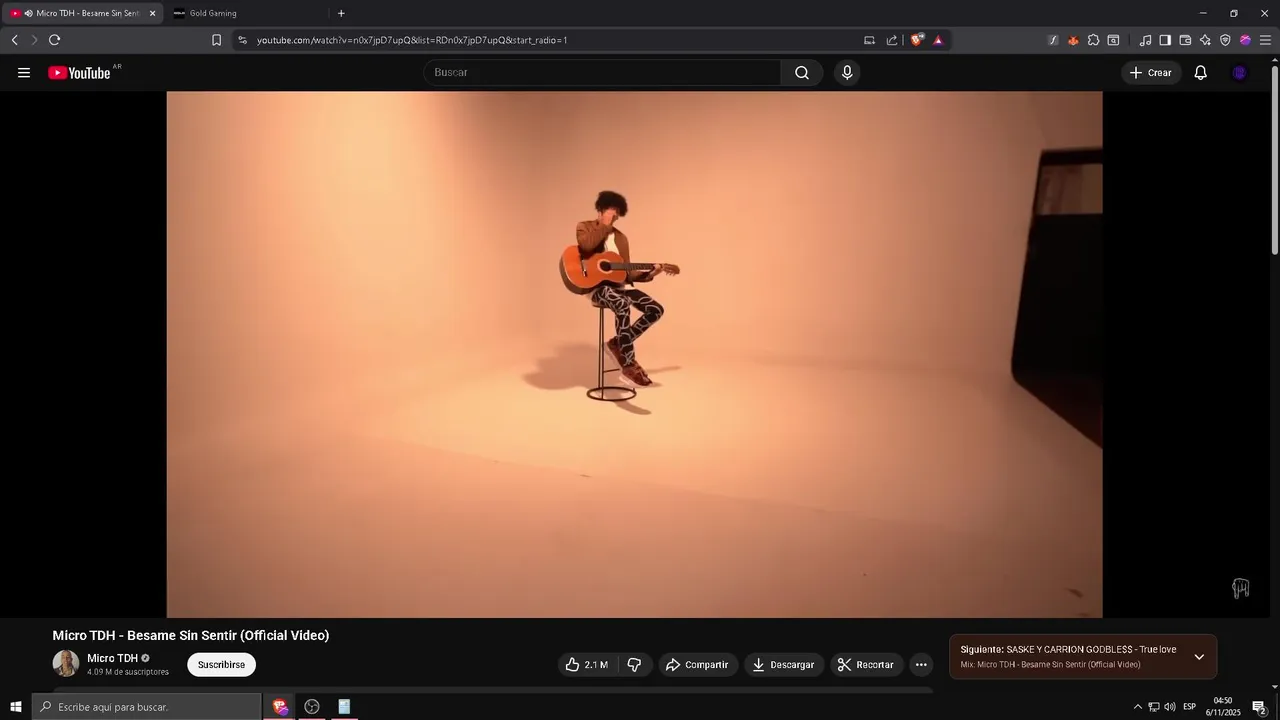Like the video with 2.1 M likes
Viewport: 1280px width, 720px height.
click(586, 665)
